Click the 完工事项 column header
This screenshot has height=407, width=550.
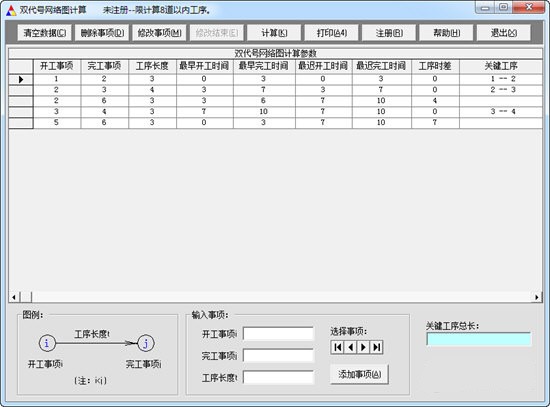105,66
